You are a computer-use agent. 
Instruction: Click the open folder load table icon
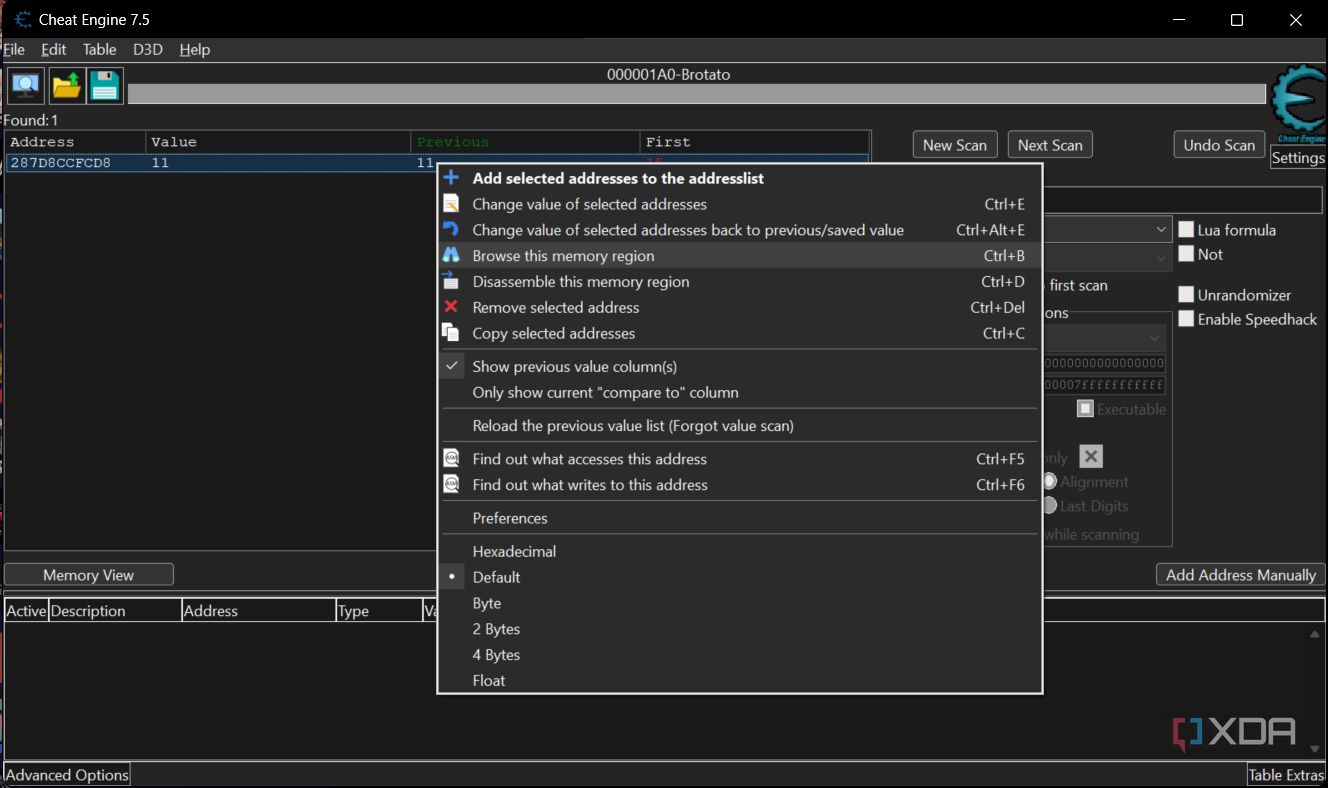pos(66,86)
